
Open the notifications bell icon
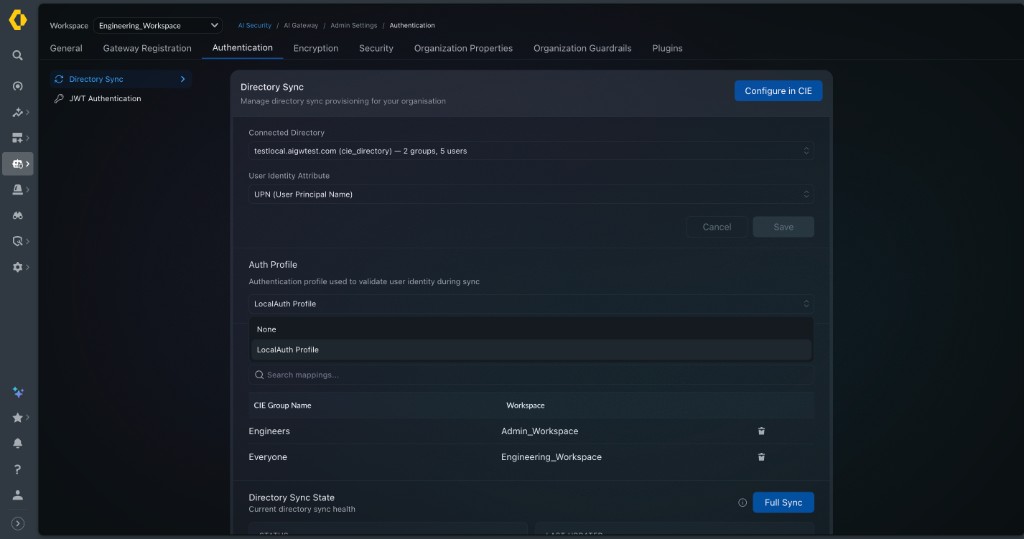click(18, 443)
